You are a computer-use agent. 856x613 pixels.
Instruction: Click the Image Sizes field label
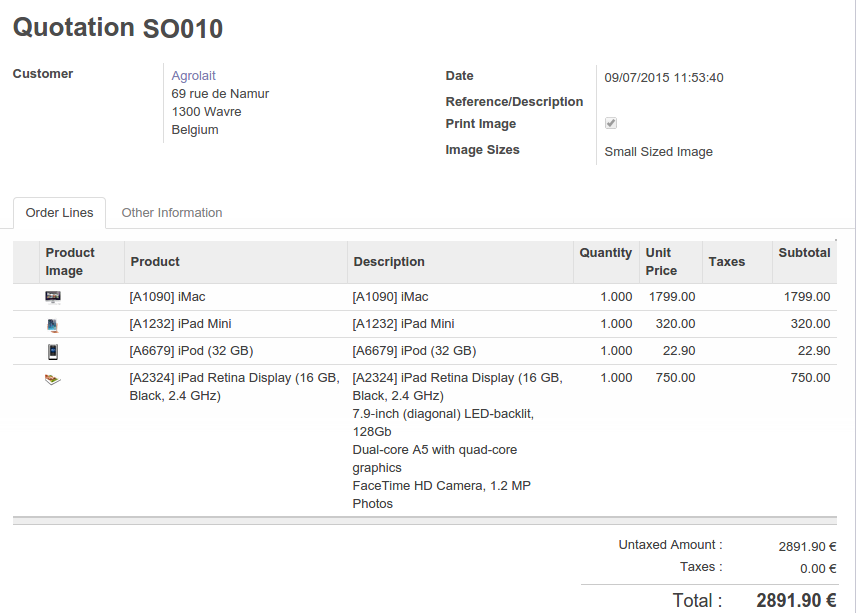(483, 150)
